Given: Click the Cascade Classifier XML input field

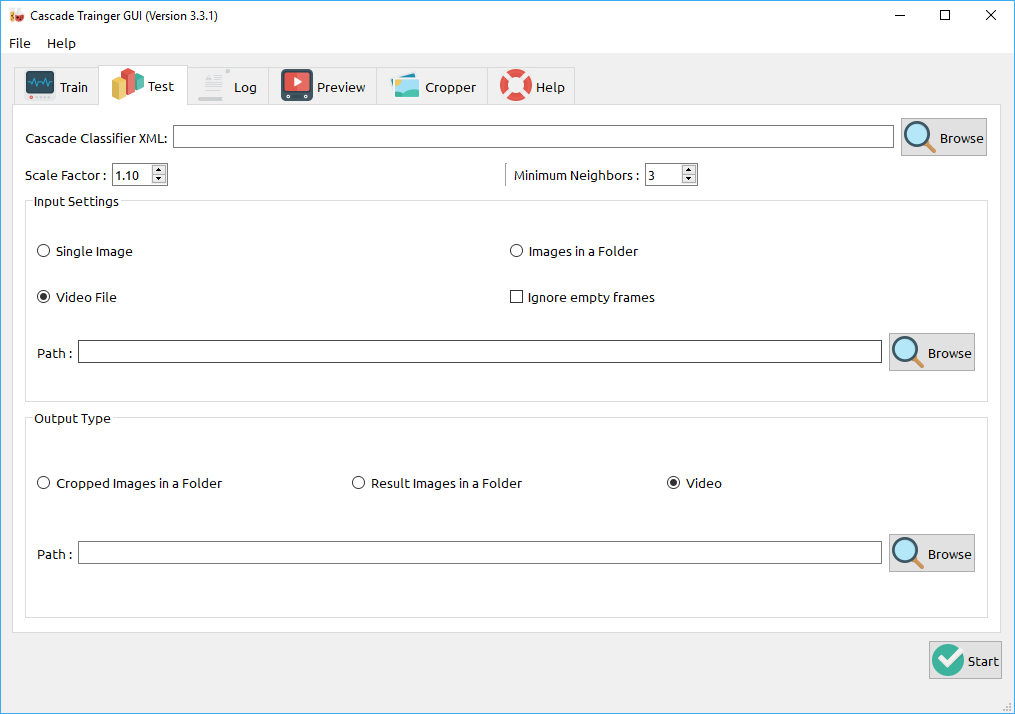Looking at the screenshot, I should point(533,137).
